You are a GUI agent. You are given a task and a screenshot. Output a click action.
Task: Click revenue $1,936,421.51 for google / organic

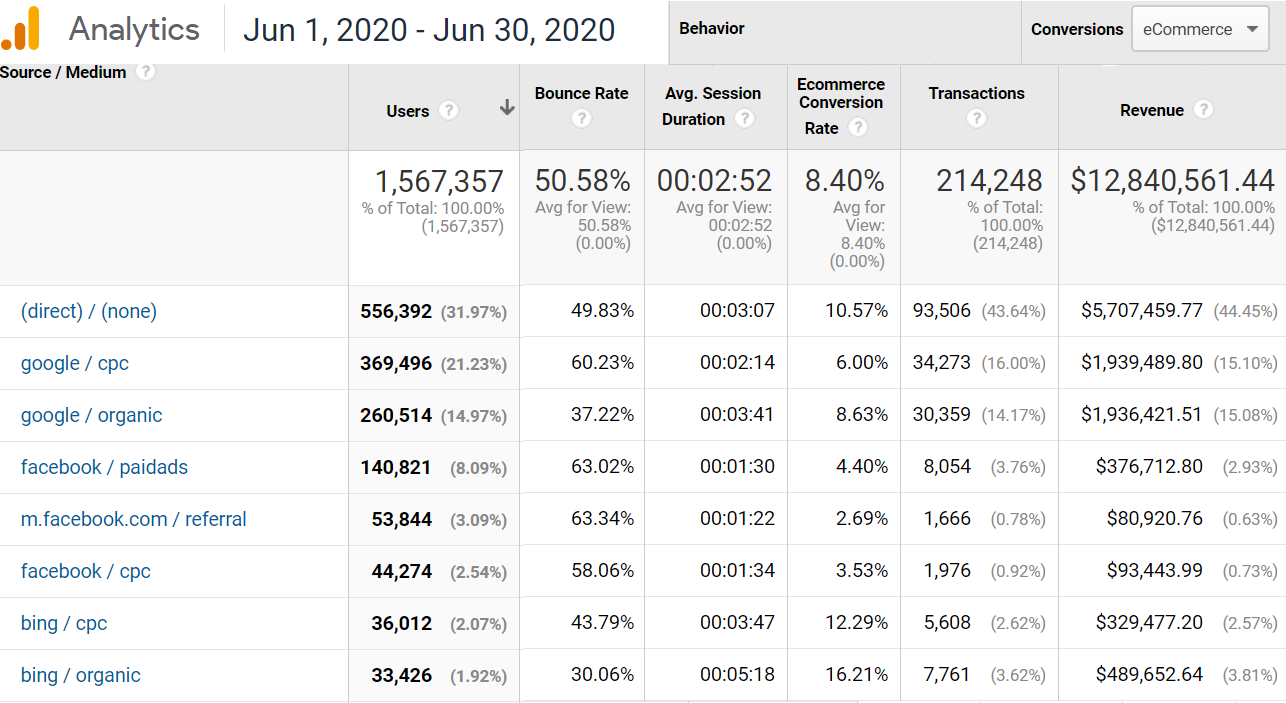pos(1142,415)
